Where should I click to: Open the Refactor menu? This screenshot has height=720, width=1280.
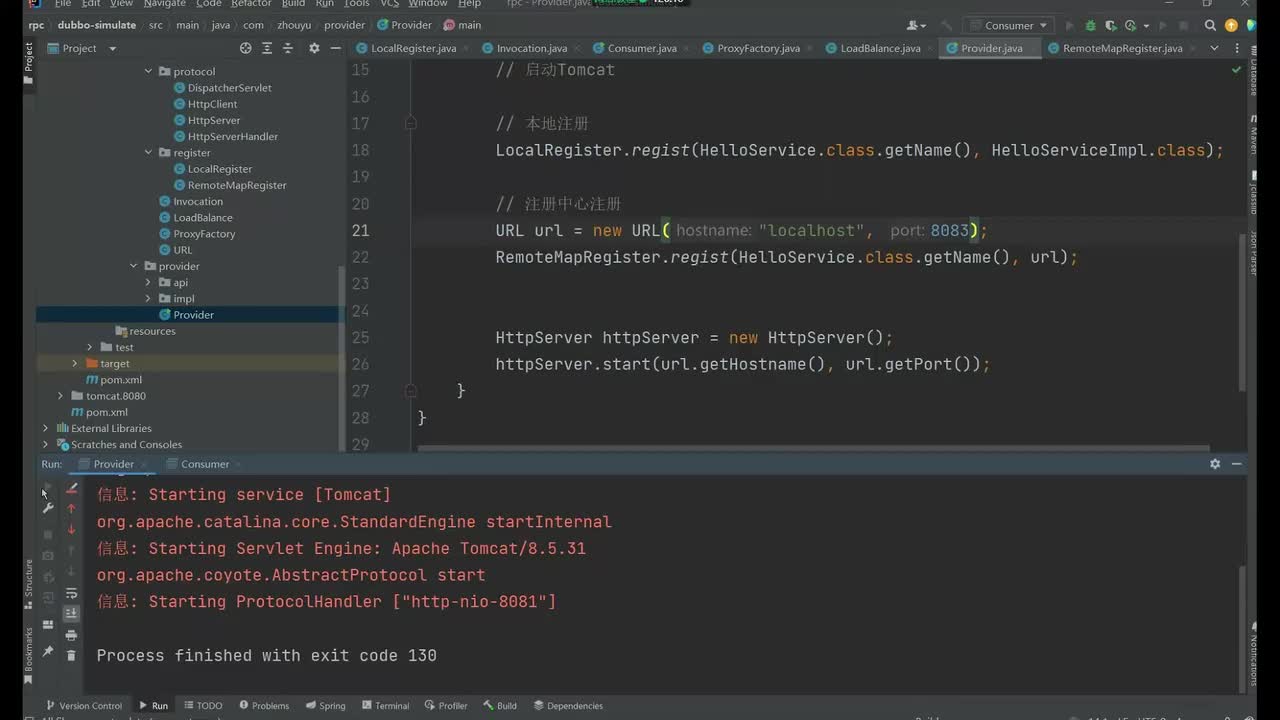tap(251, 4)
